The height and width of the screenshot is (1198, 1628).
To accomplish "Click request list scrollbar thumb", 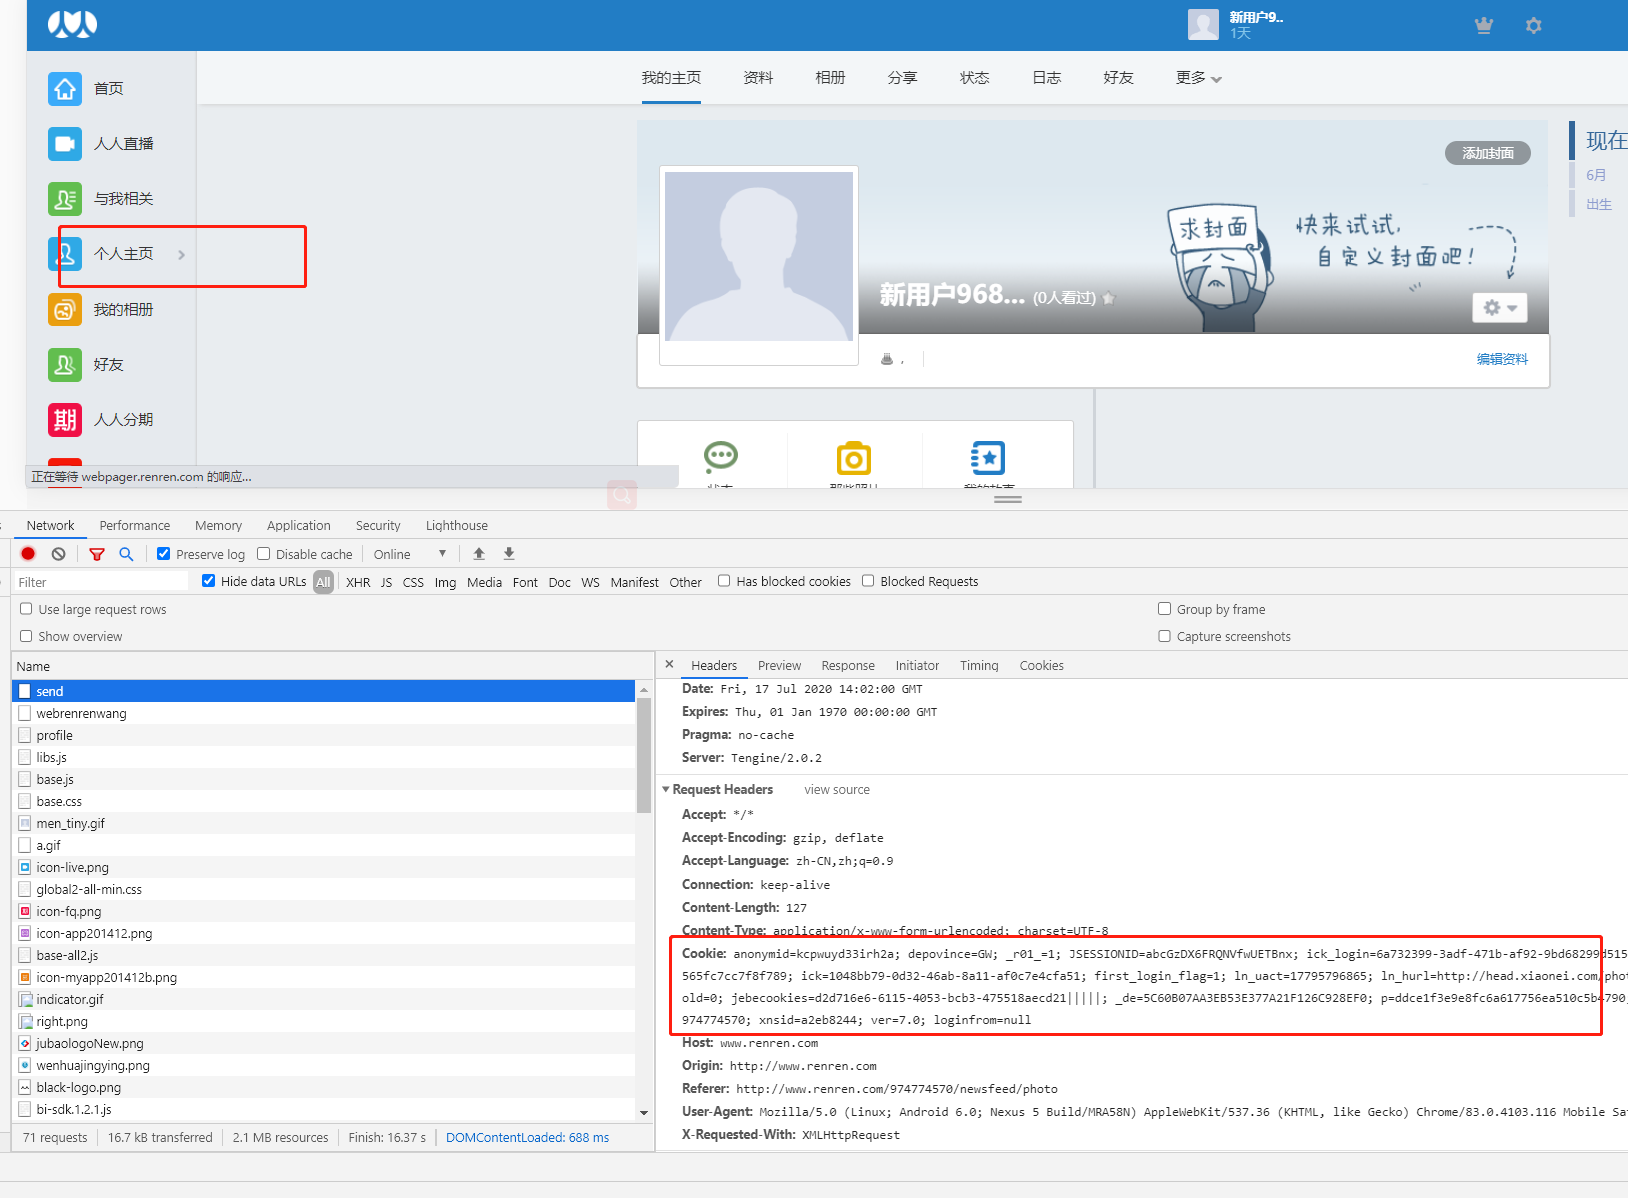I will [644, 755].
